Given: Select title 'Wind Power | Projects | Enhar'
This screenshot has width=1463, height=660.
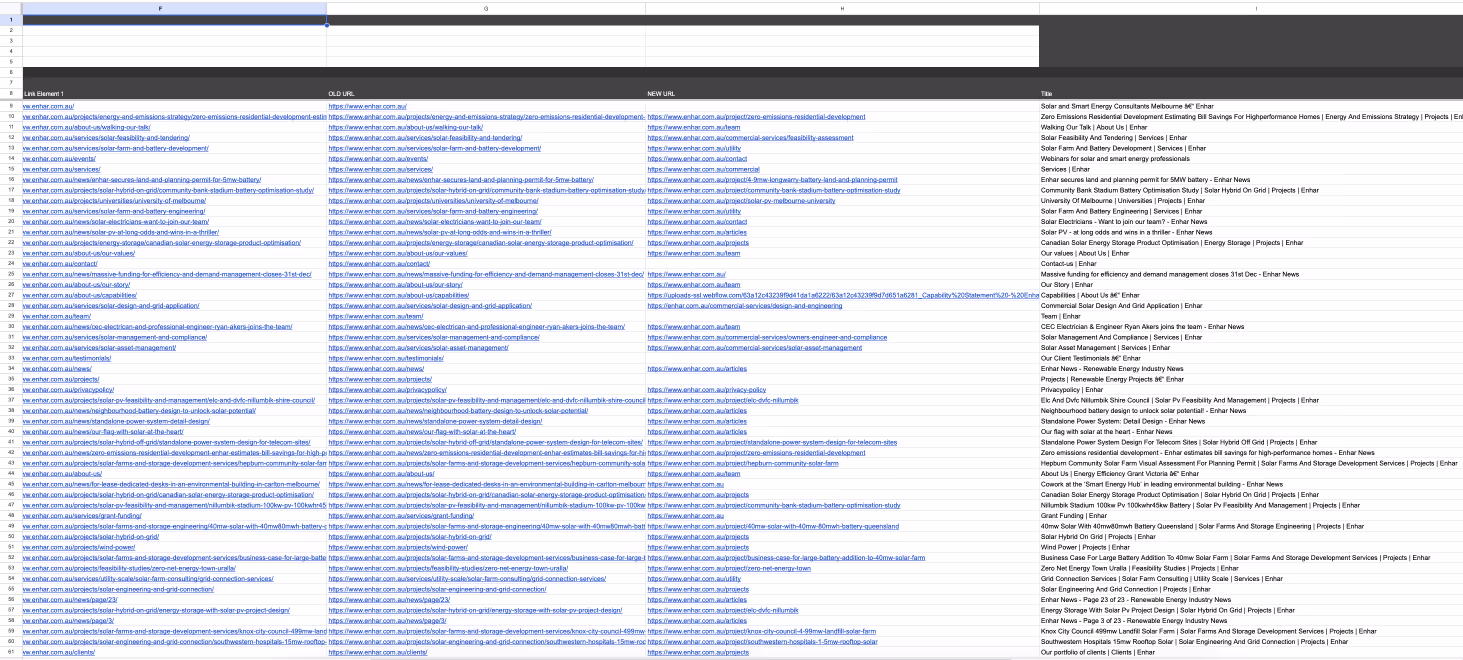Looking at the screenshot, I should point(1086,547).
